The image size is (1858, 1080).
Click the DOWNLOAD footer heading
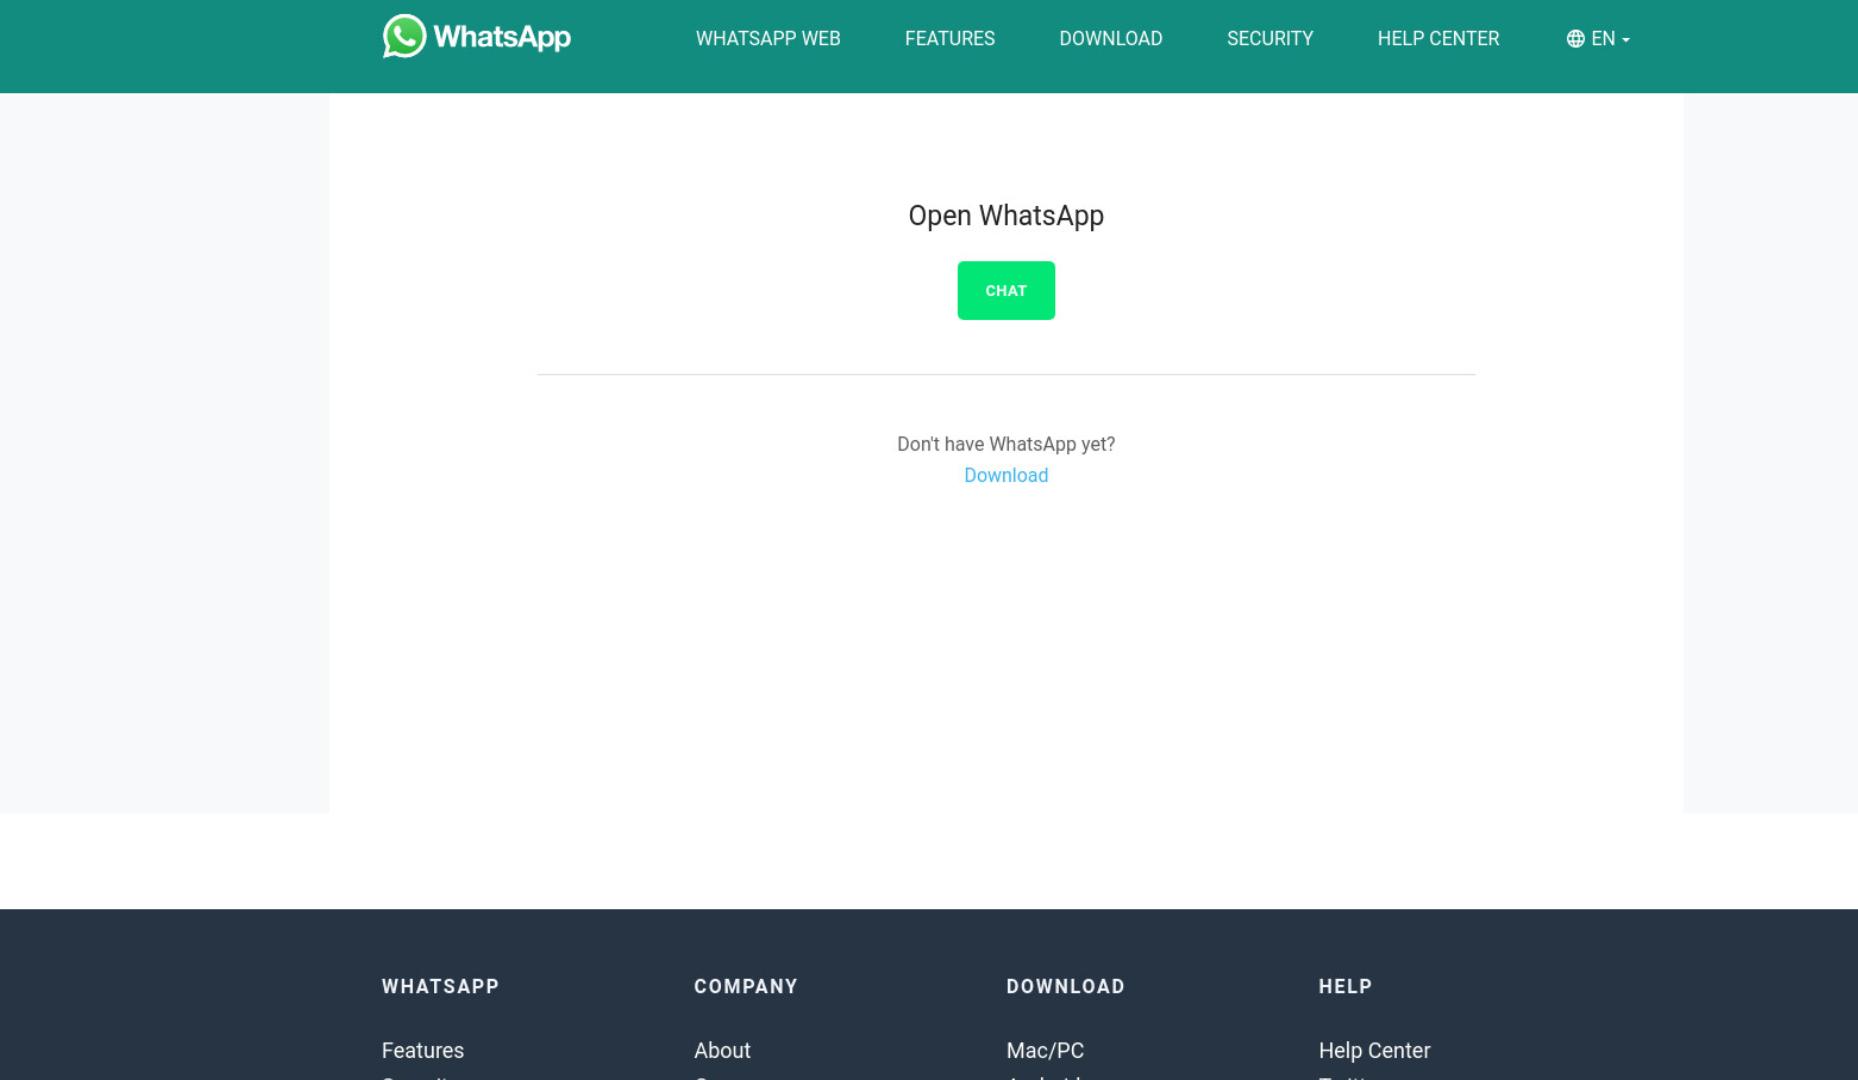click(1065, 986)
